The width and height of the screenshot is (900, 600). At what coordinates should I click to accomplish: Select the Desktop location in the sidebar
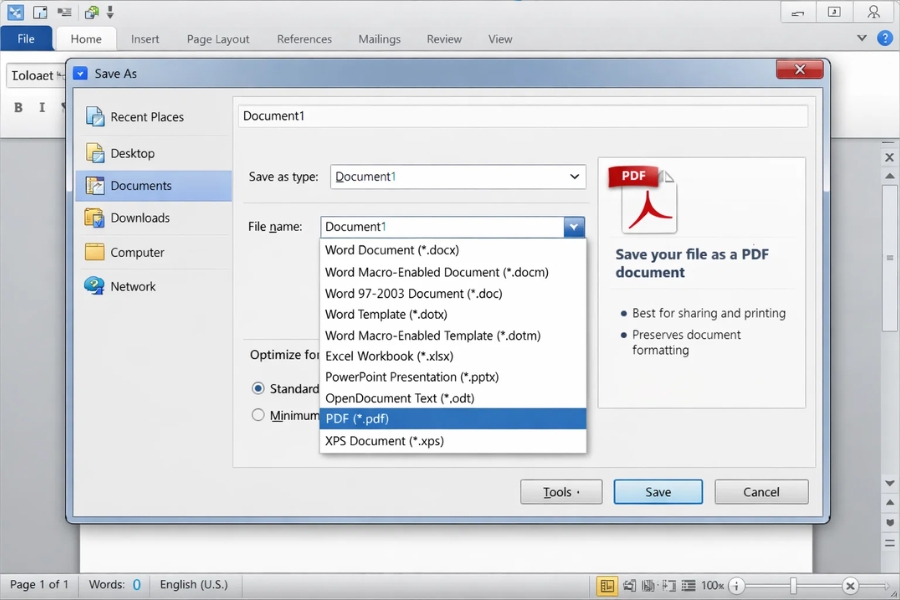pos(133,153)
